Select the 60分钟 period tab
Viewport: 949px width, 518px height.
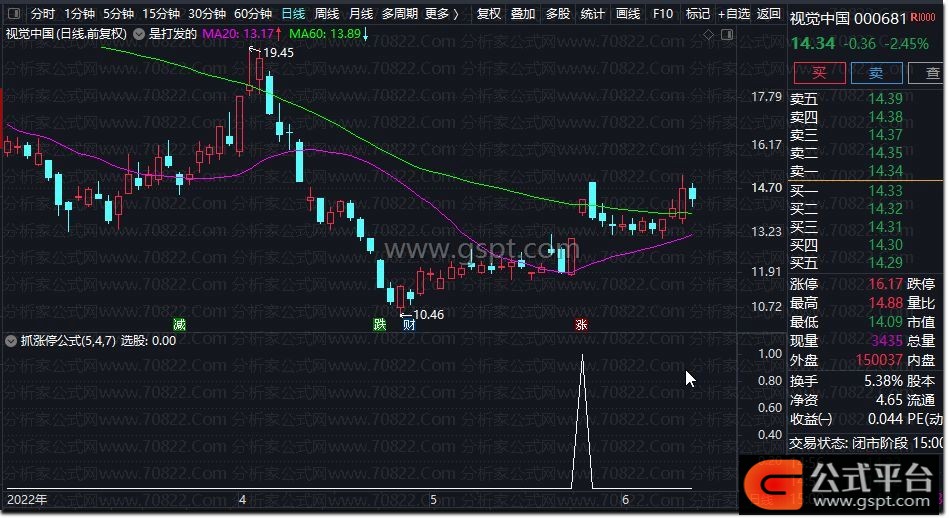pyautogui.click(x=252, y=13)
